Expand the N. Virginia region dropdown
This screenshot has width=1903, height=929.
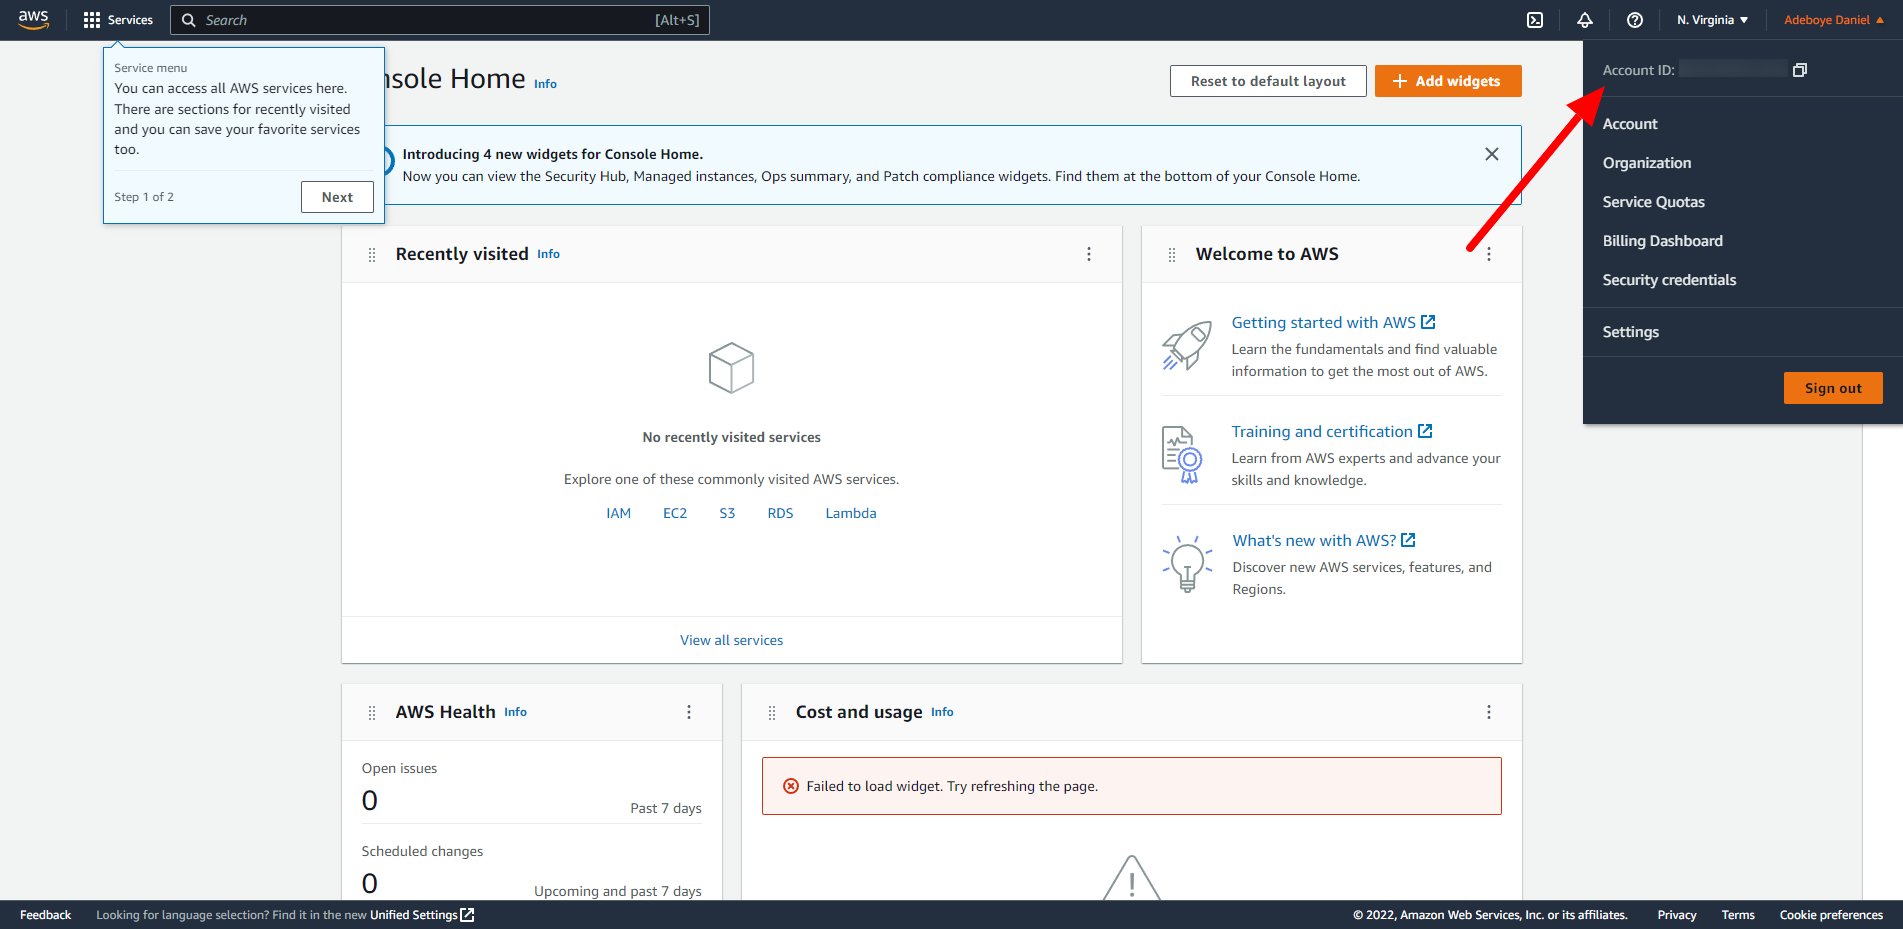1712,20
